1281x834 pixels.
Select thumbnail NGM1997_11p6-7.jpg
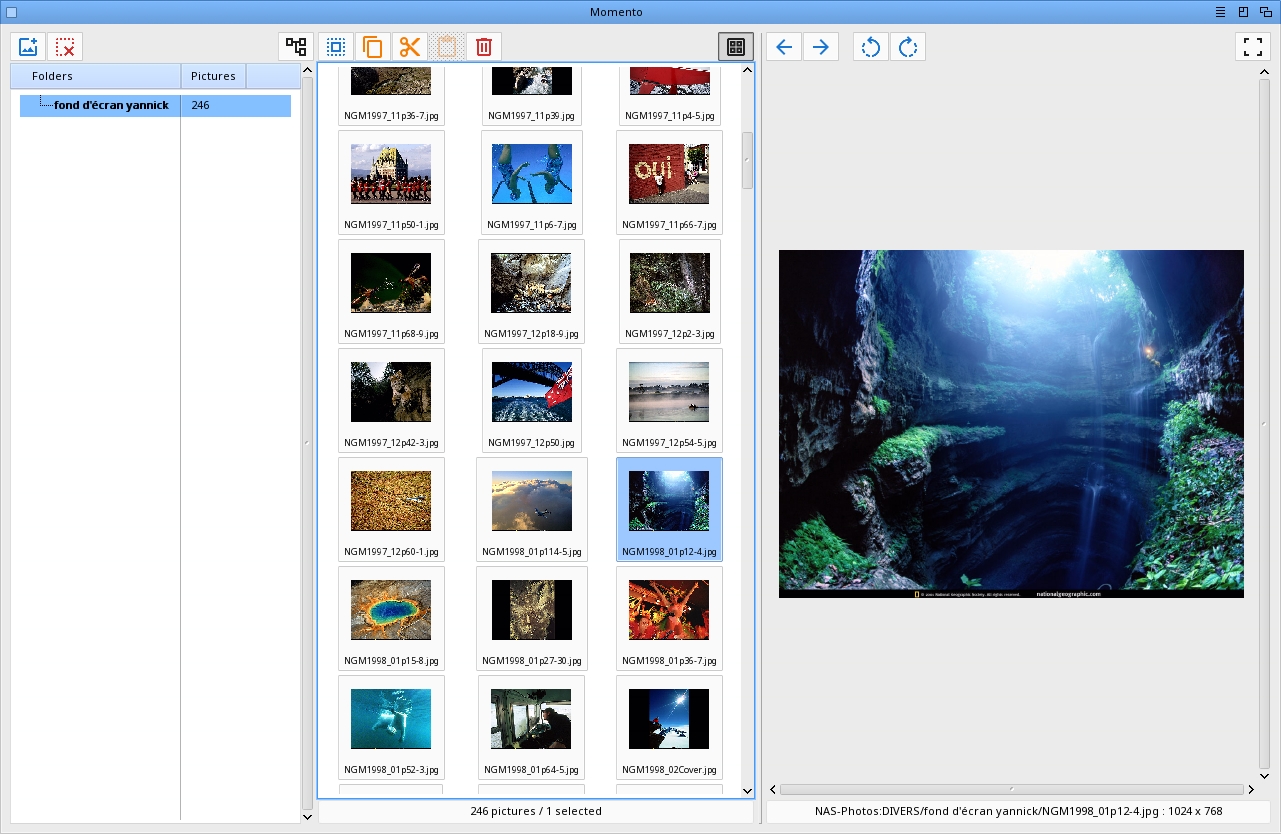tap(531, 182)
